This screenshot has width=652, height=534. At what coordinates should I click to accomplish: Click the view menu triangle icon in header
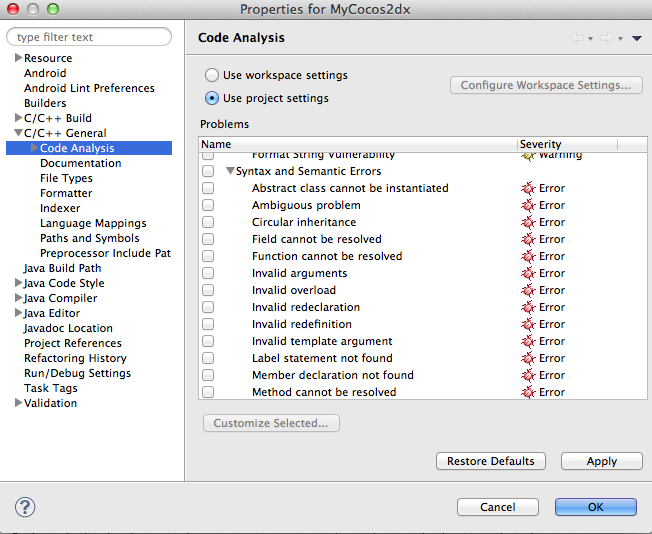coord(637,38)
